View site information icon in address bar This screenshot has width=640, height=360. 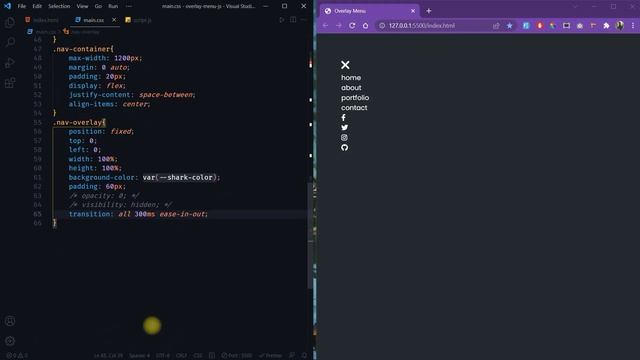point(382,25)
